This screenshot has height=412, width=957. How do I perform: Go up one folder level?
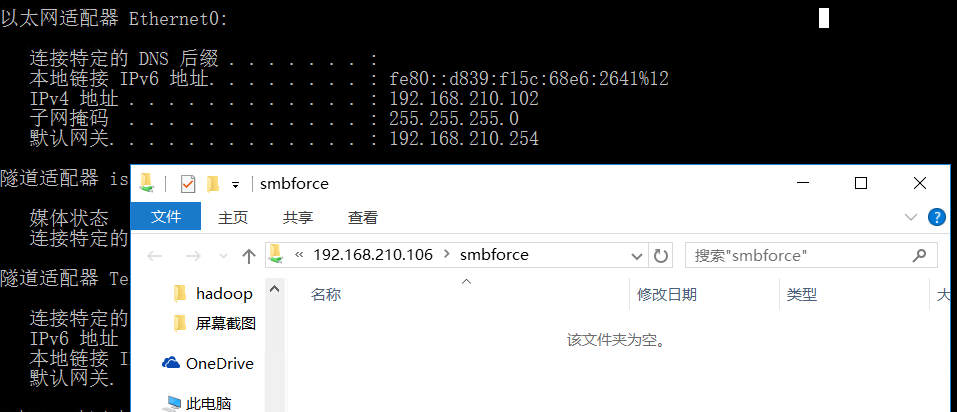coord(249,256)
